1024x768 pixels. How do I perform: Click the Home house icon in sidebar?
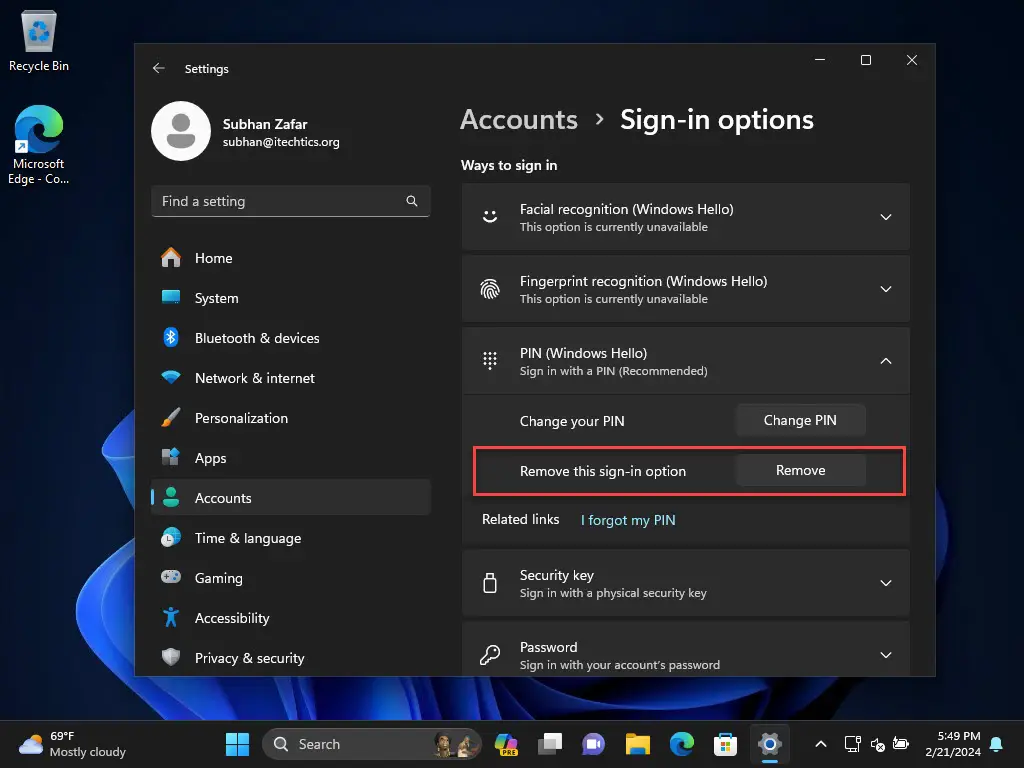[171, 258]
